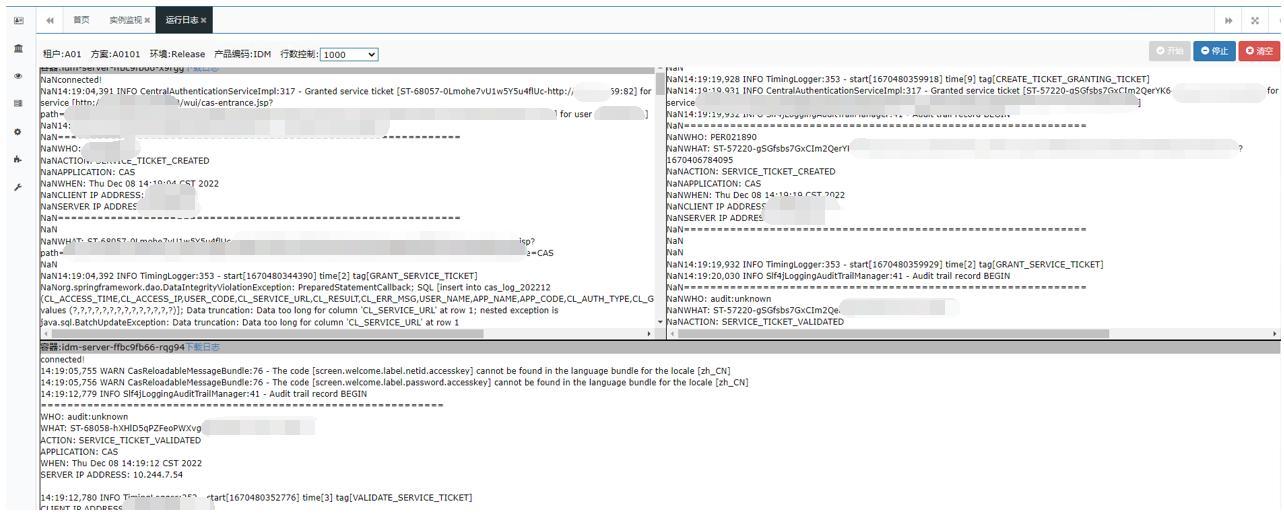Click the CREATE_TICKET_GRANTING_TICKET line in right log
The height and width of the screenshot is (516, 1284).
coord(908,79)
